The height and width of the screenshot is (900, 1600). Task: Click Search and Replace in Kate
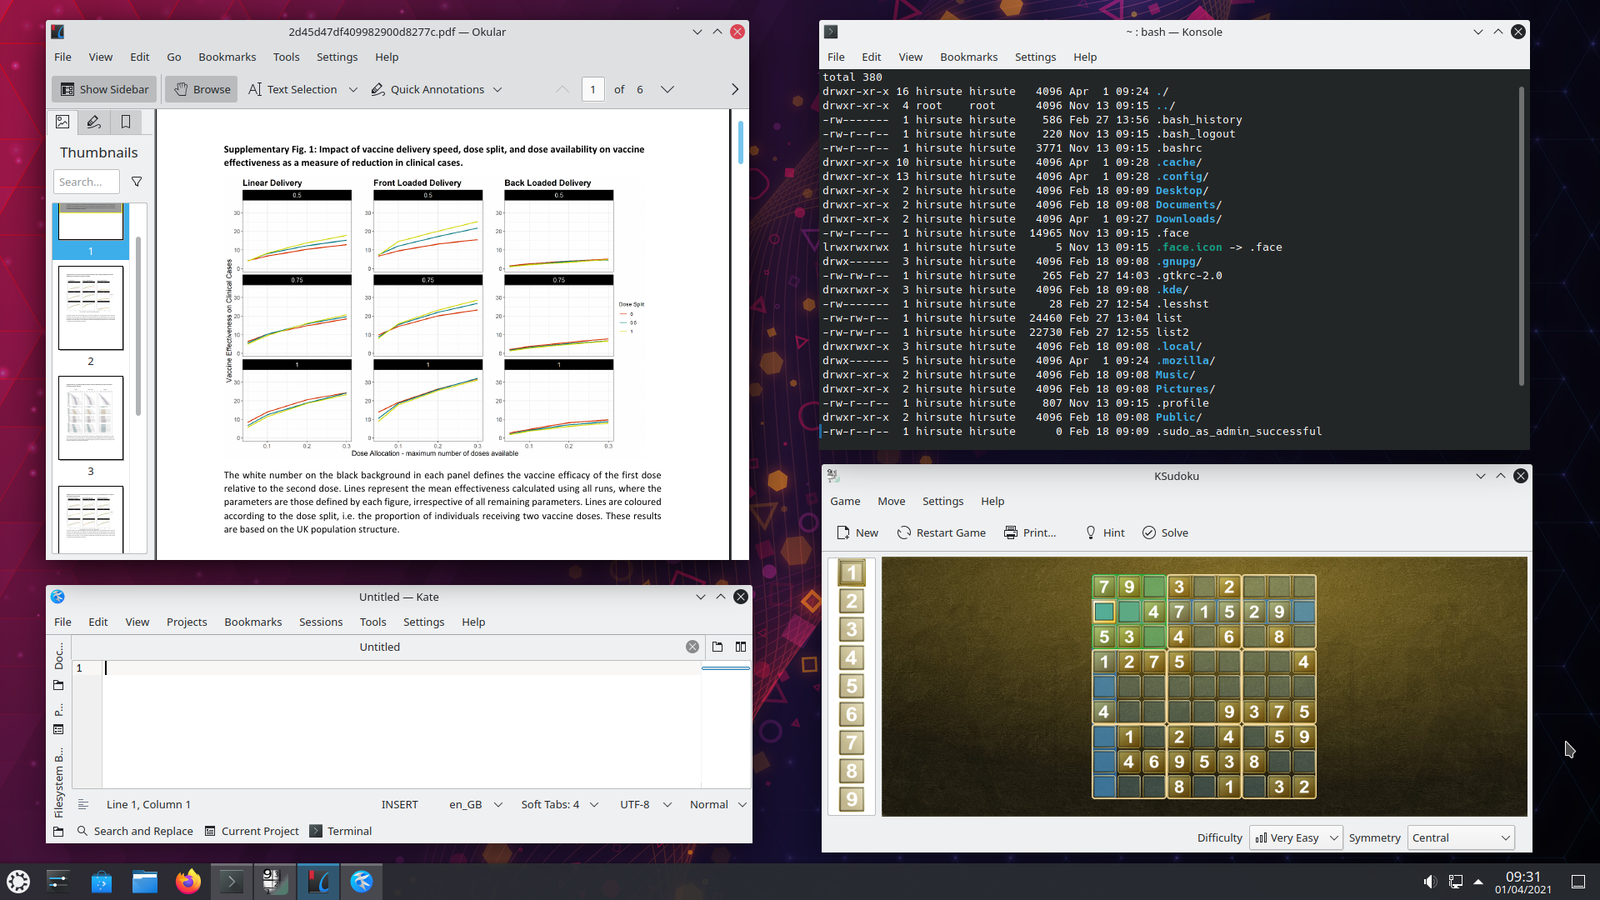[x=135, y=831]
